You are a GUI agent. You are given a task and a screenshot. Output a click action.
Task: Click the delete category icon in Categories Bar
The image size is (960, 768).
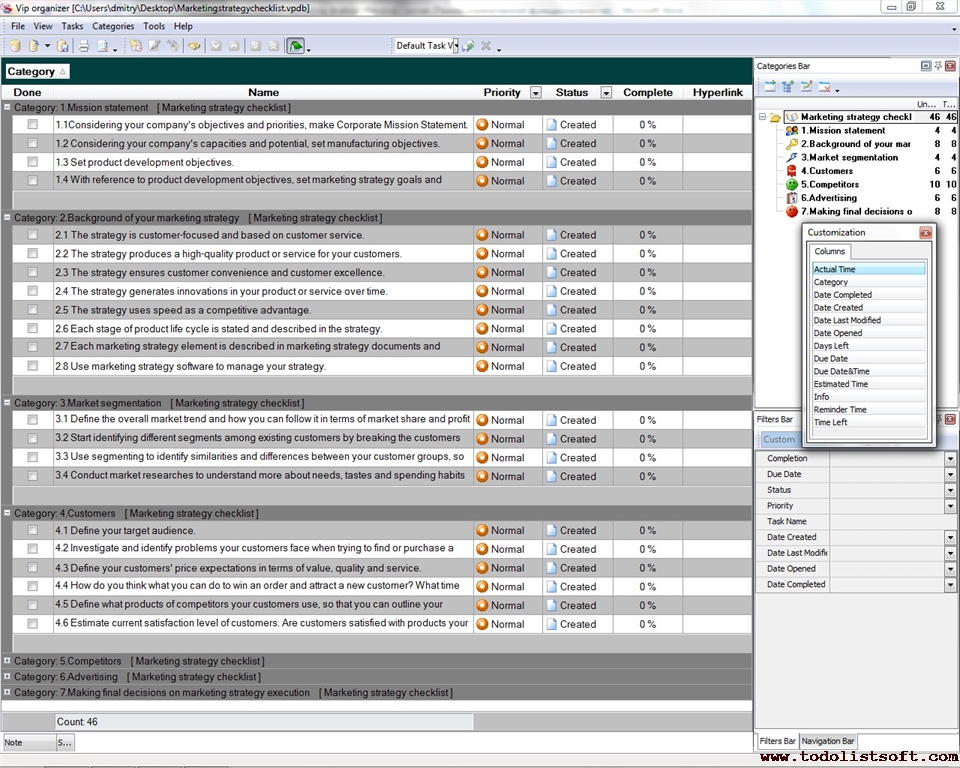pyautogui.click(x=825, y=87)
